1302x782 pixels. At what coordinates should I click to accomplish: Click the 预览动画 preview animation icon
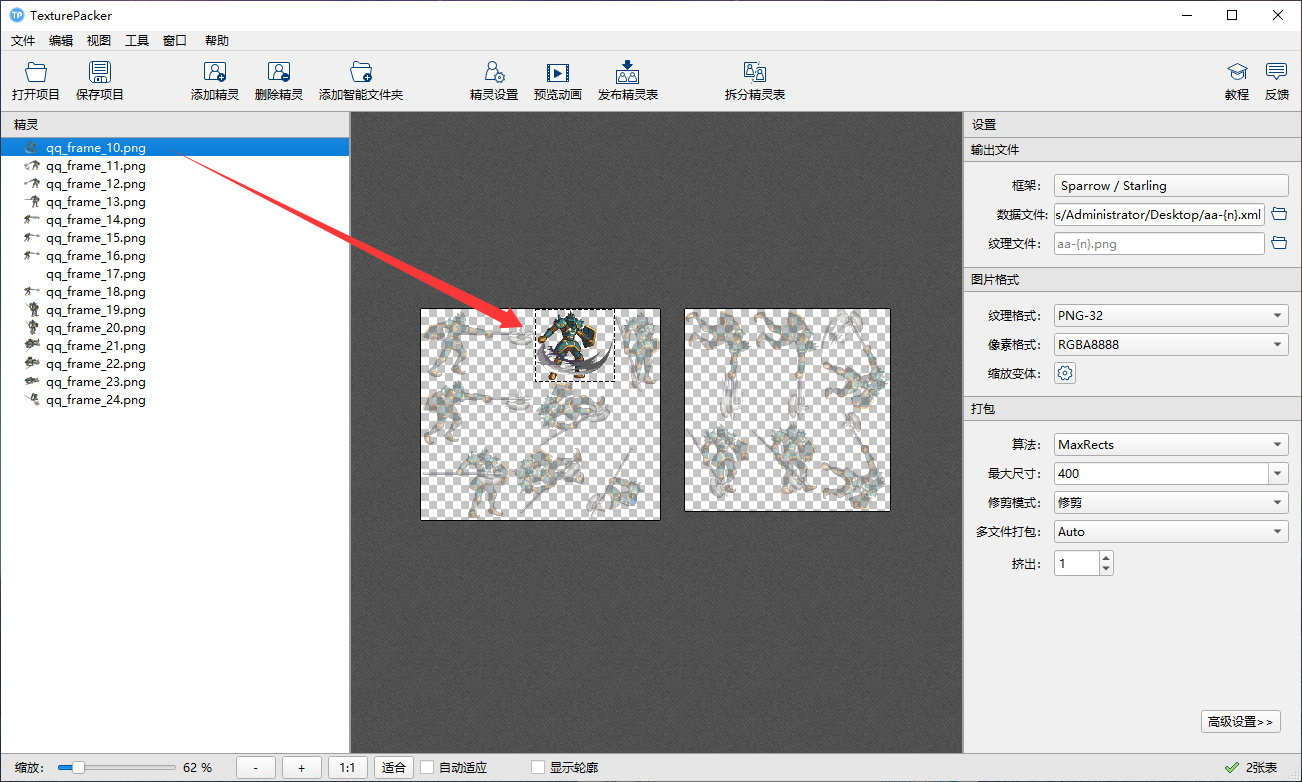click(557, 73)
